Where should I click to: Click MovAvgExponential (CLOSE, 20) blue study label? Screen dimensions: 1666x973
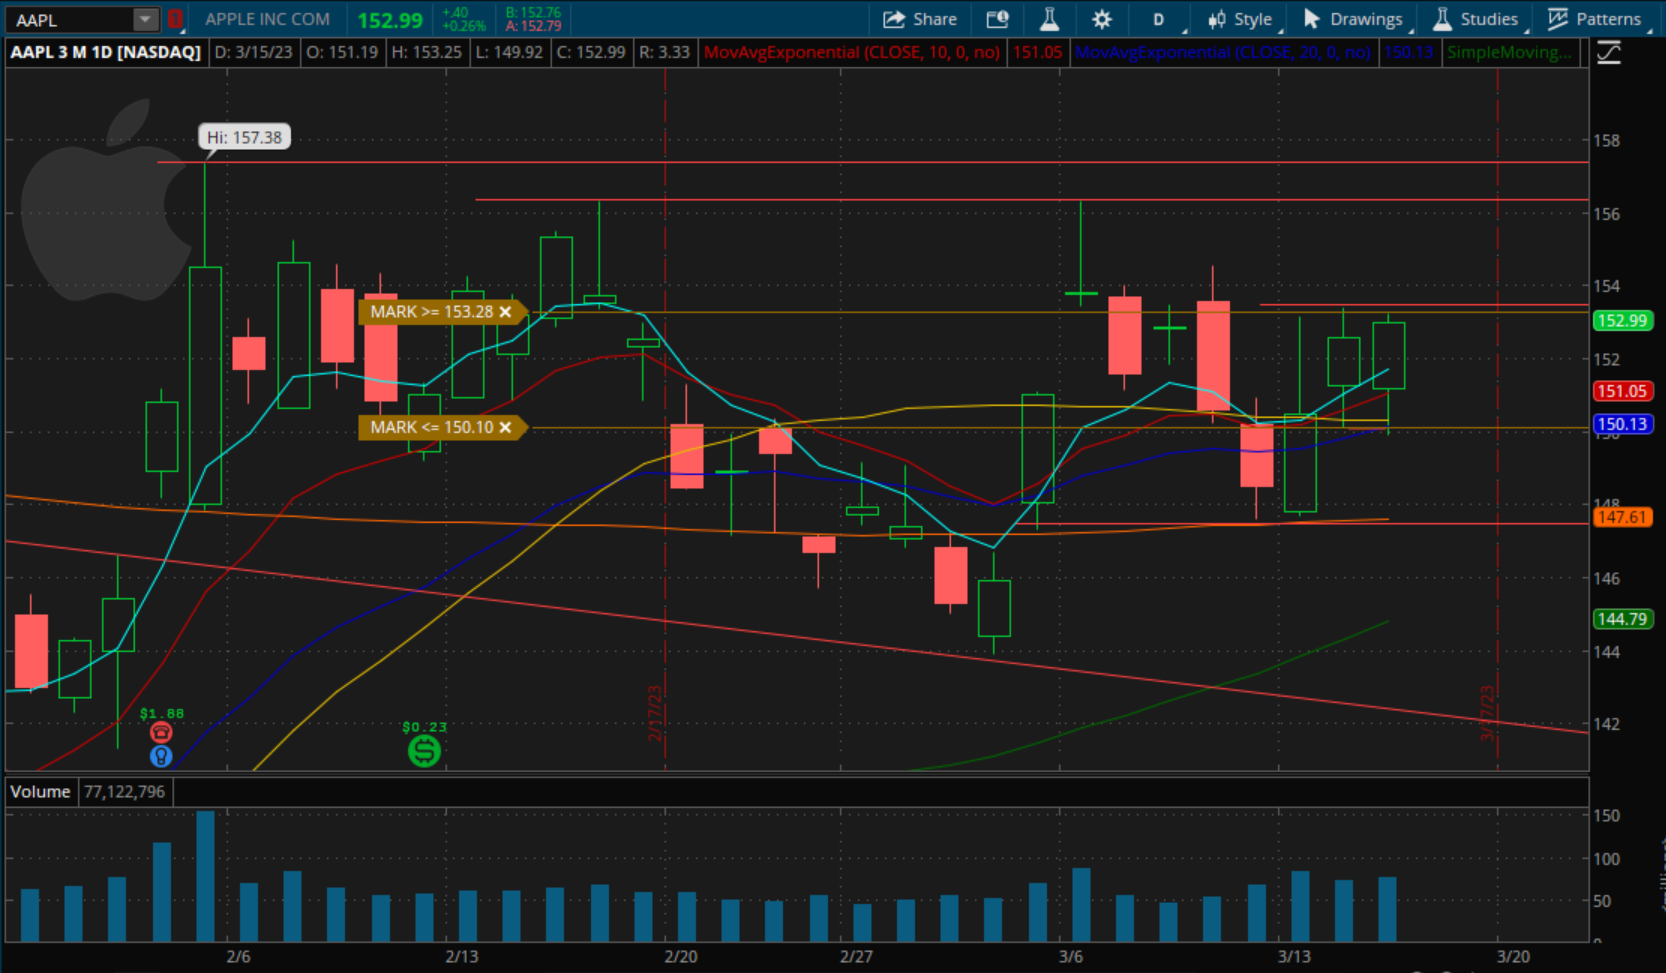pos(1222,52)
